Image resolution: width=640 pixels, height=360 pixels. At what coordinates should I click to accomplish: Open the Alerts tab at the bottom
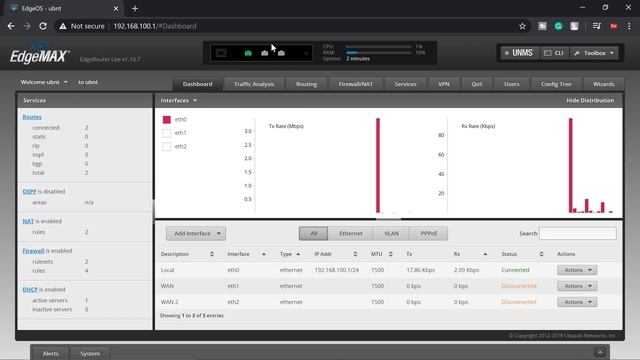(x=51, y=353)
